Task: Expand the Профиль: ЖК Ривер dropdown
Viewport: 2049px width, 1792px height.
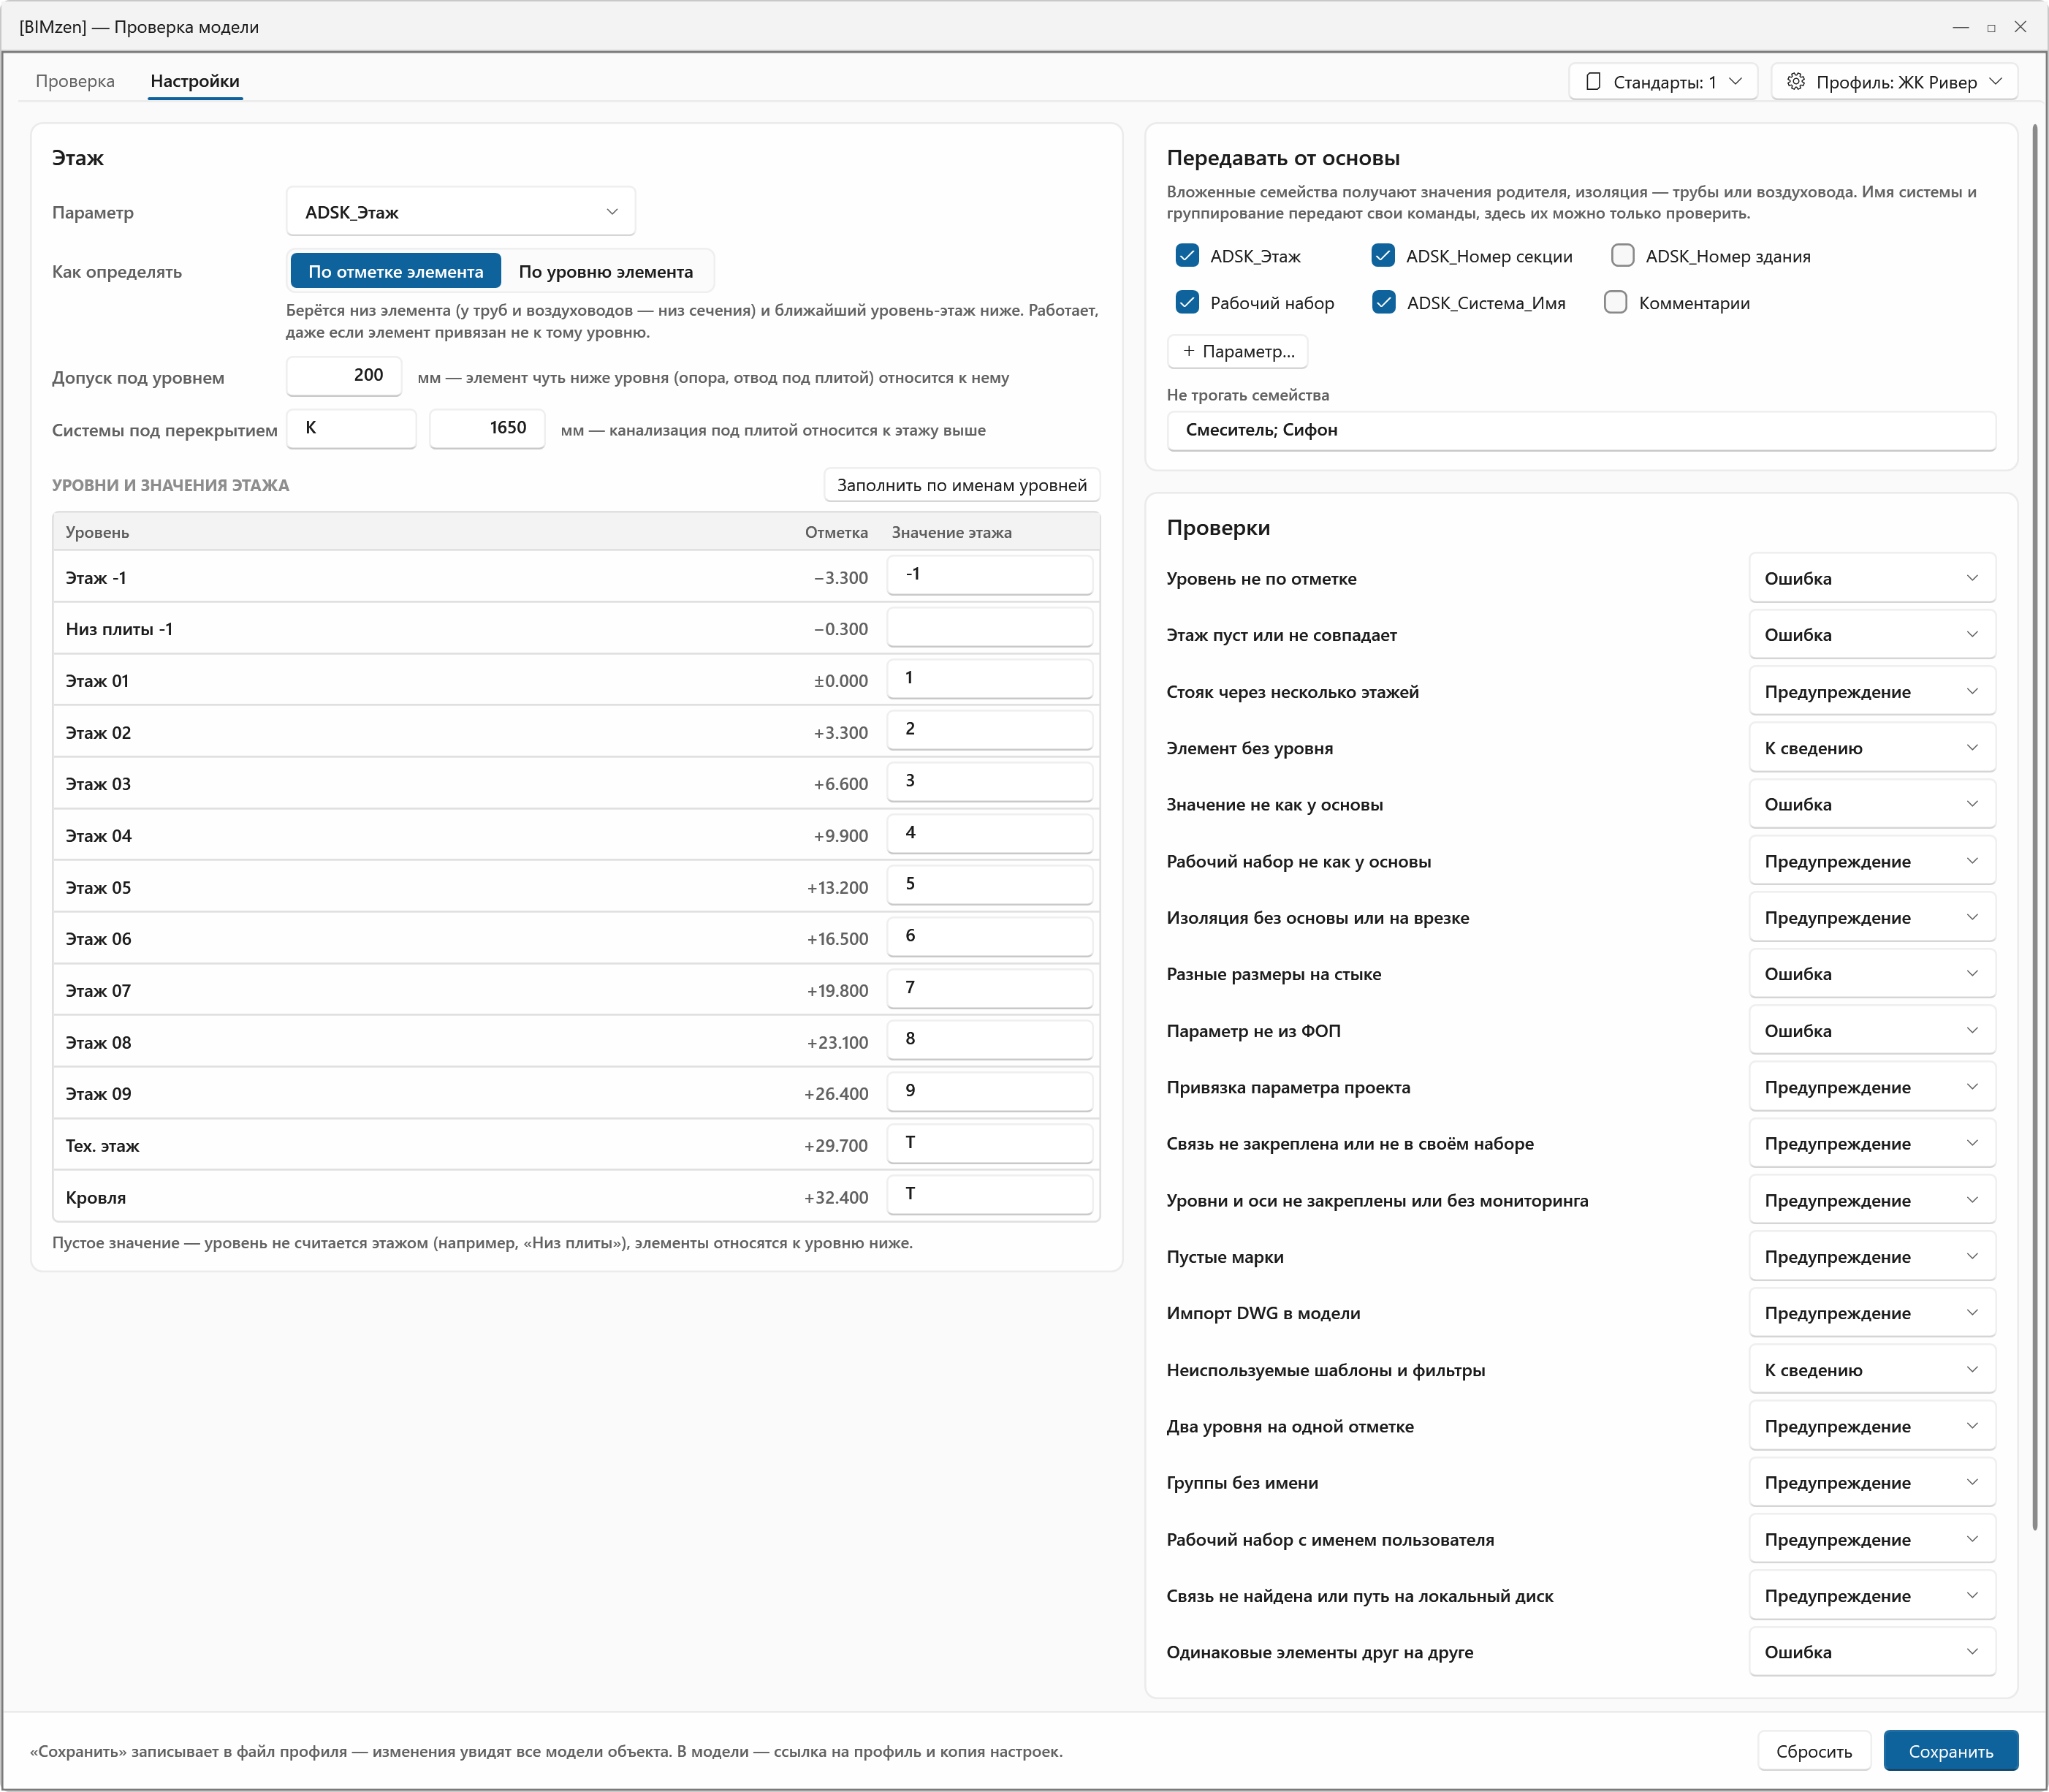Action: tap(1894, 82)
